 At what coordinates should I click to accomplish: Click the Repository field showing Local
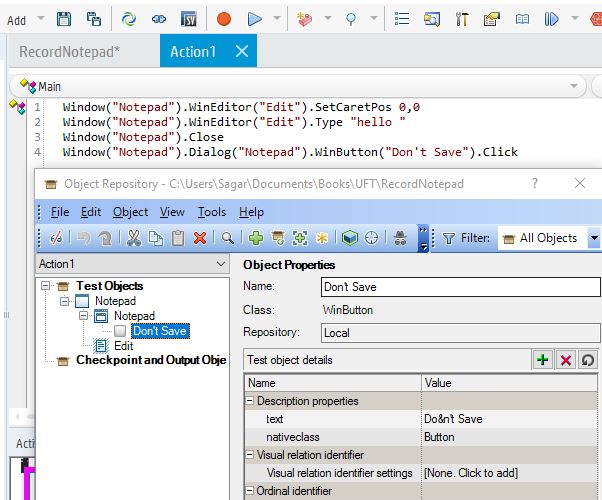pos(460,333)
